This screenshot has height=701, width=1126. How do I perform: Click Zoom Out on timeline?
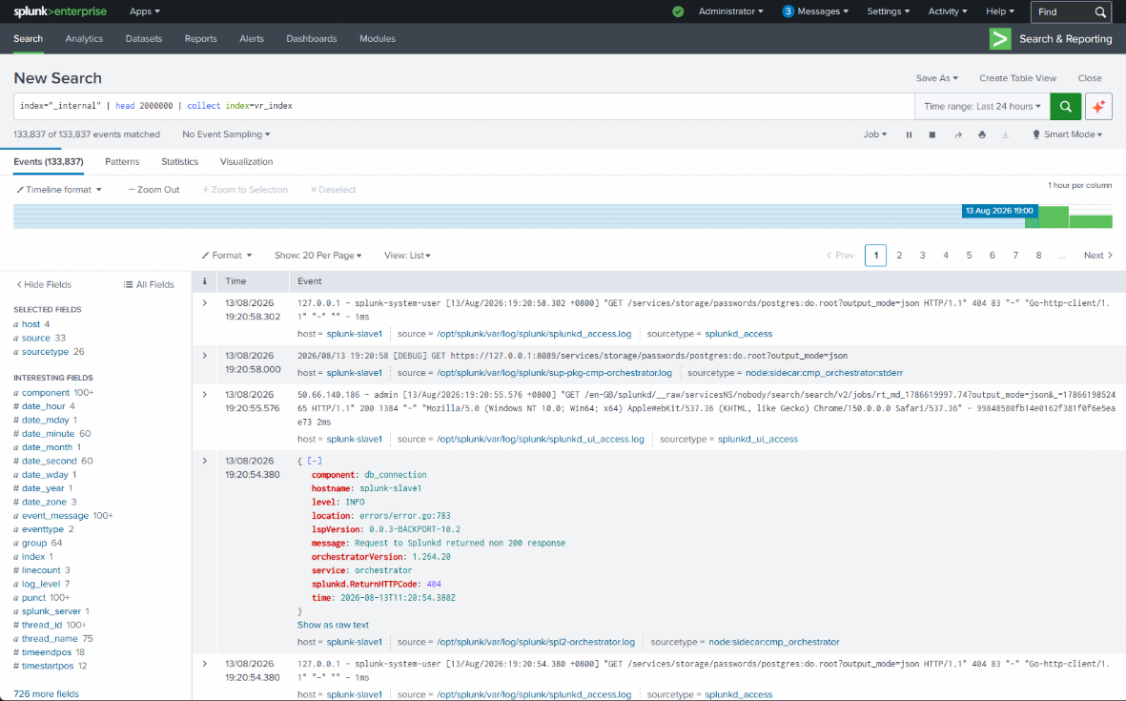pos(154,190)
